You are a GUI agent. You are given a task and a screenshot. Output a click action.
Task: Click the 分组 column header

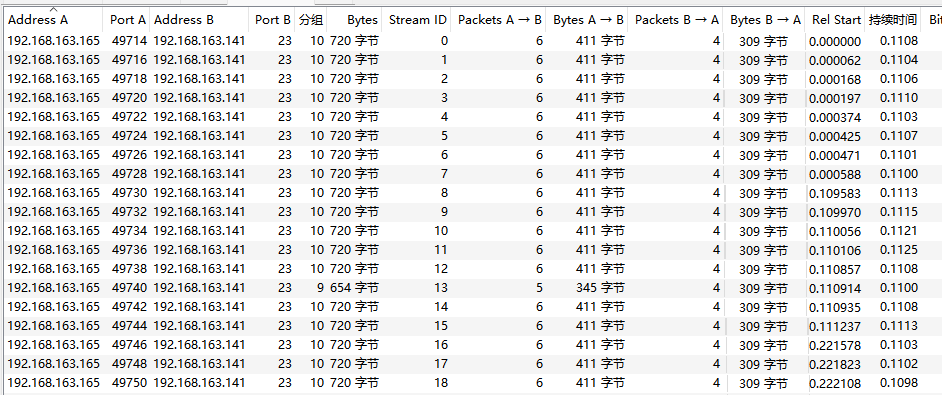(311, 19)
